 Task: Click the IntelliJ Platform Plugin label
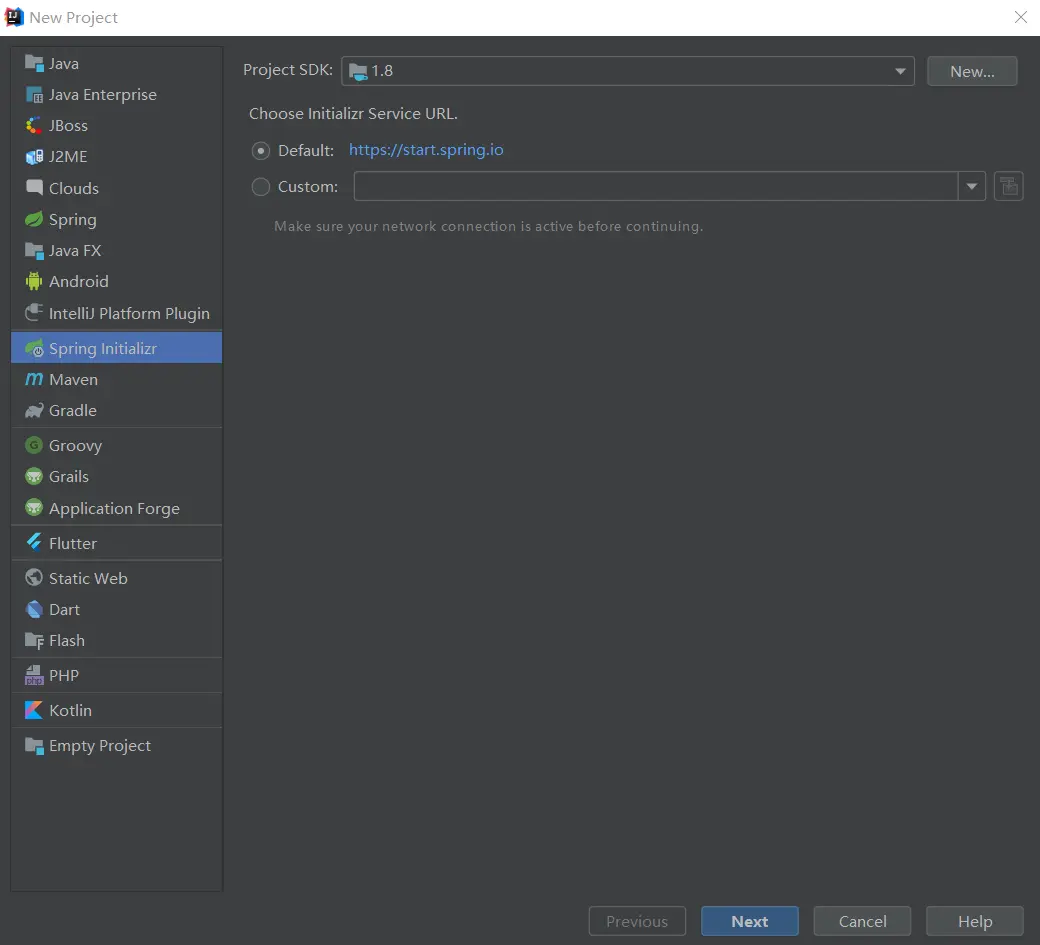click(x=129, y=314)
